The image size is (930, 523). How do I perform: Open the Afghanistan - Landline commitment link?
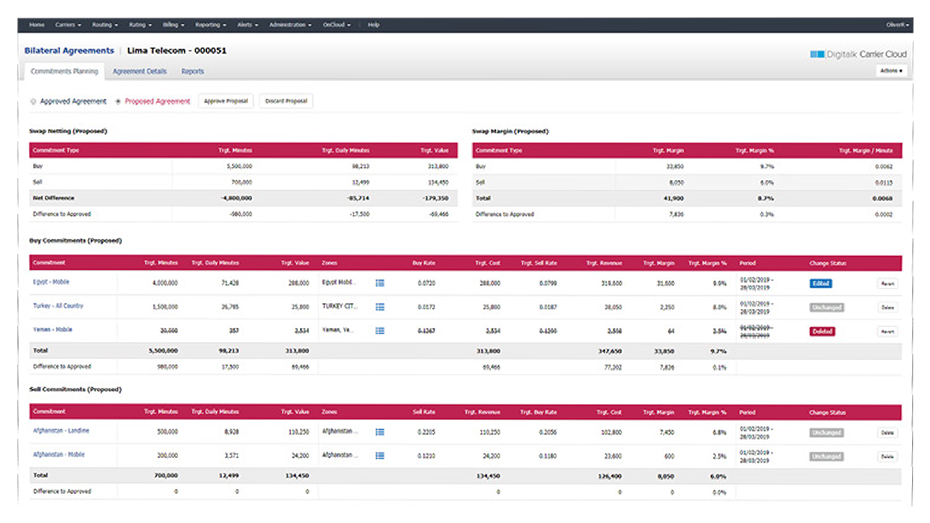pyautogui.click(x=61, y=430)
